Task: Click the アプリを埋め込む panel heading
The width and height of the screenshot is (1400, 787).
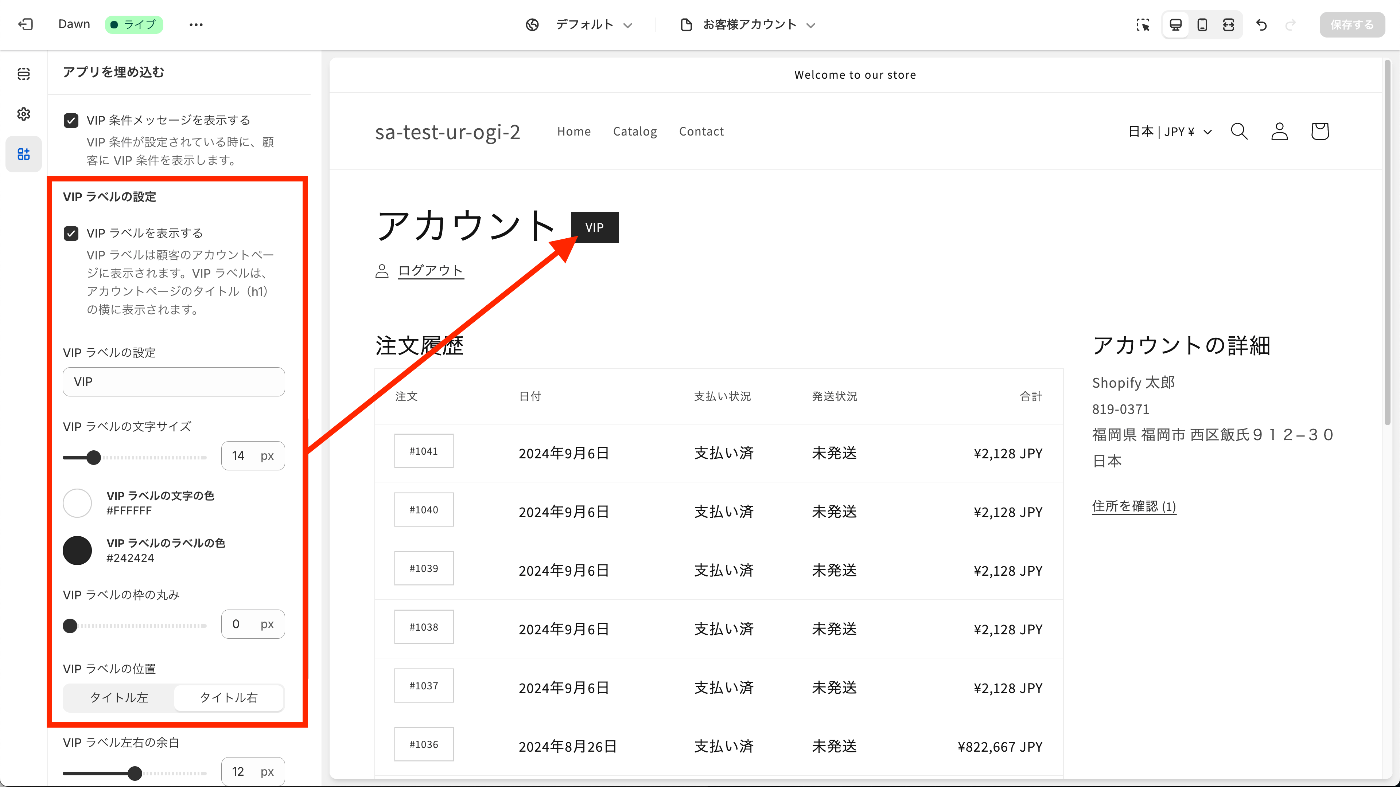Action: tap(113, 72)
